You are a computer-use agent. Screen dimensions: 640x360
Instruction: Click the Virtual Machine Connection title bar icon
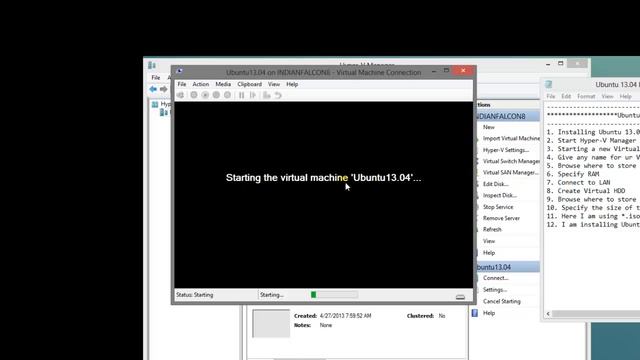[x=180, y=71]
